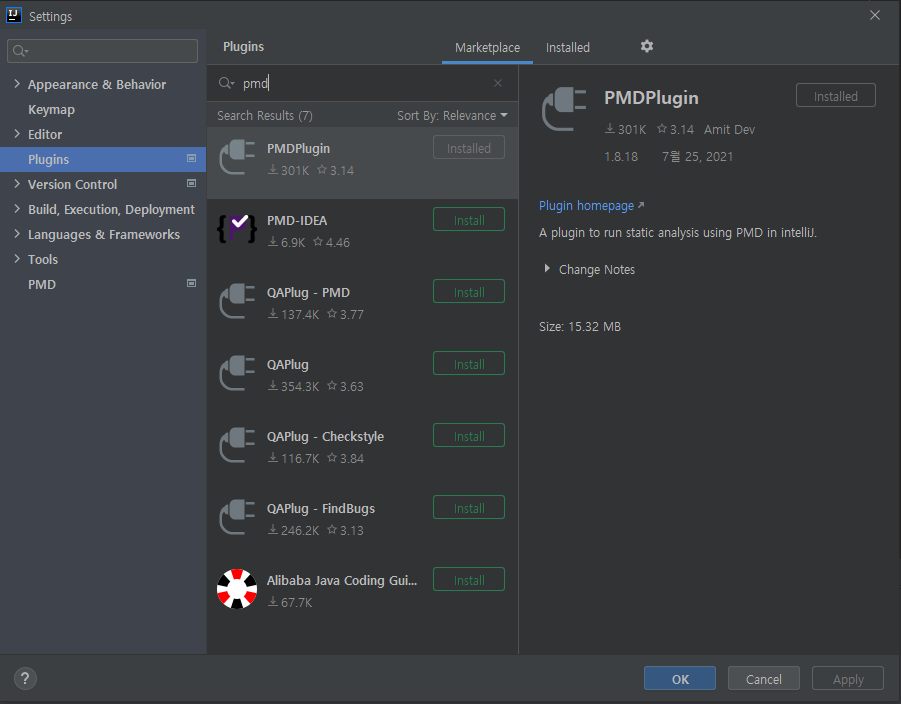
Task: Select PMDPlugin in search results
Action: pos(363,163)
